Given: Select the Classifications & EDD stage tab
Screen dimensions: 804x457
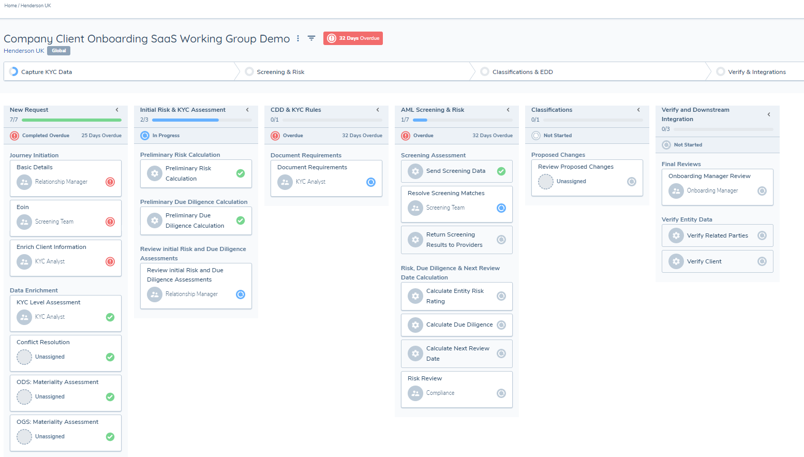Looking at the screenshot, I should click(590, 72).
